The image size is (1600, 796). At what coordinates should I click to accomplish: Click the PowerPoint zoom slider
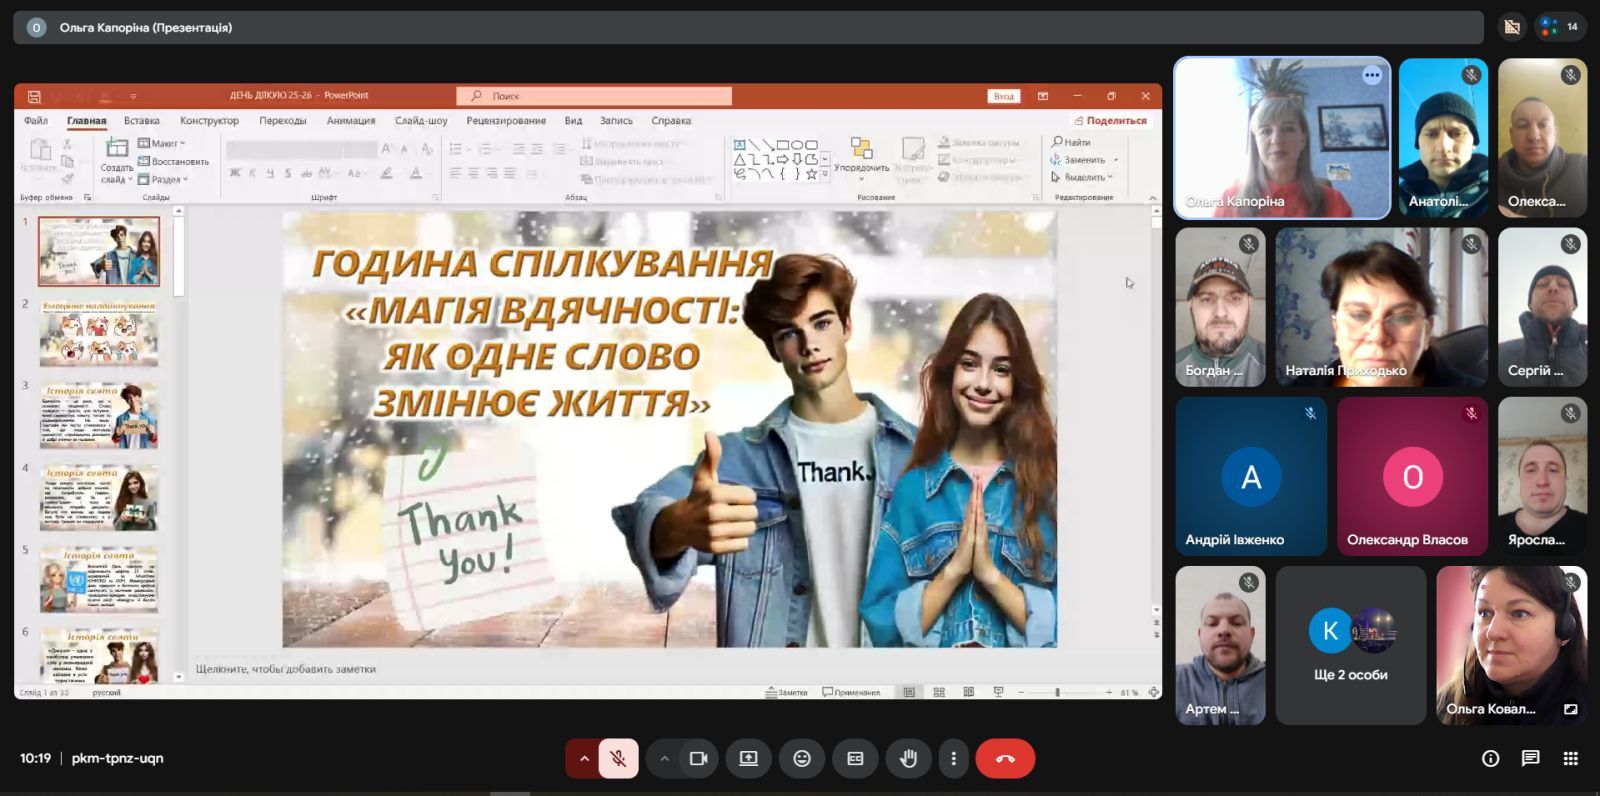1057,692
